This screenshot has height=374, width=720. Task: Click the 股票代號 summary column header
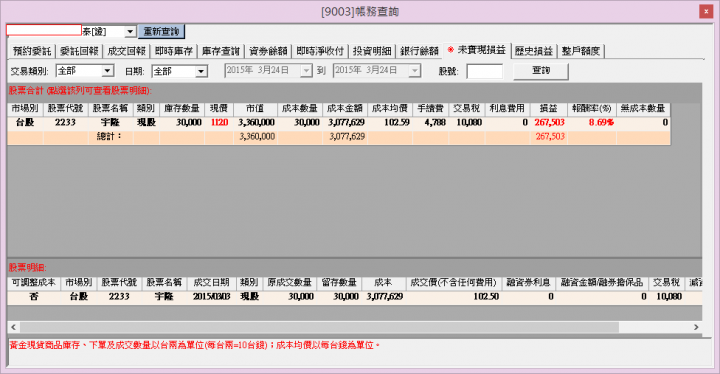point(65,108)
